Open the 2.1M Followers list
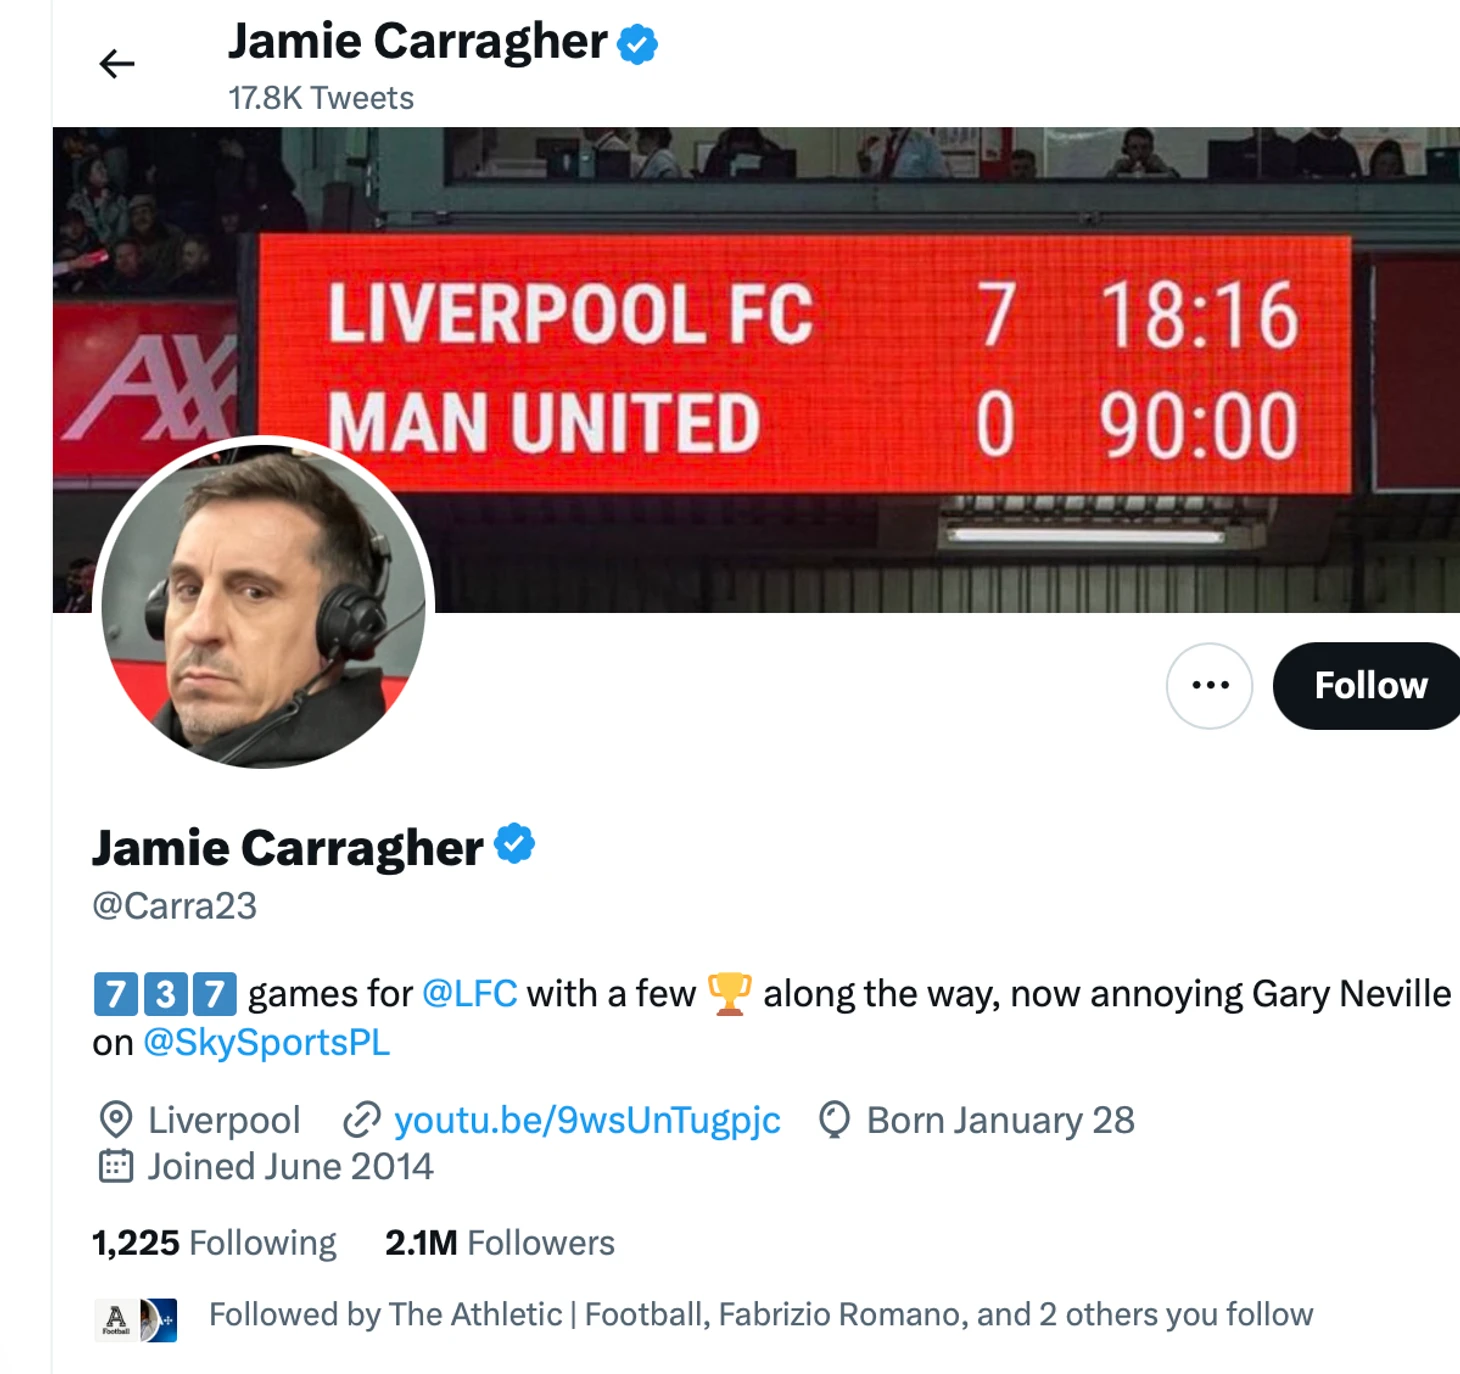 (x=499, y=1243)
